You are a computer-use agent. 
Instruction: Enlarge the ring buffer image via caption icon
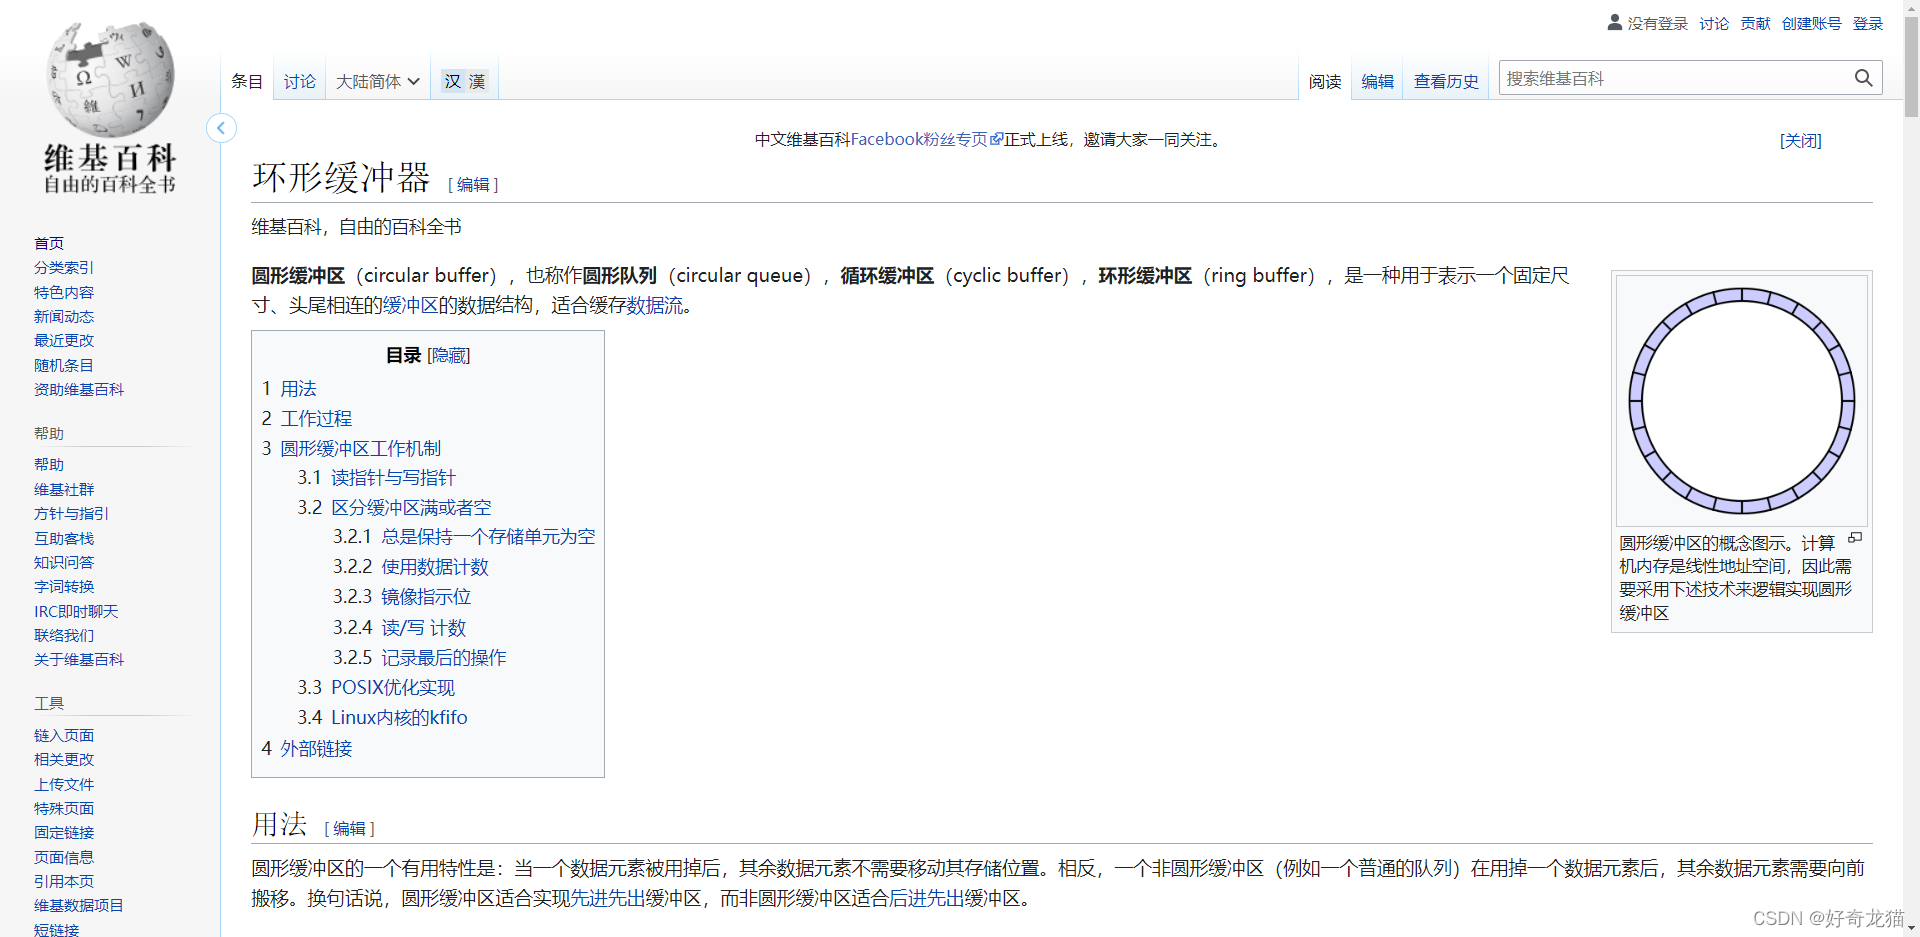1855,538
